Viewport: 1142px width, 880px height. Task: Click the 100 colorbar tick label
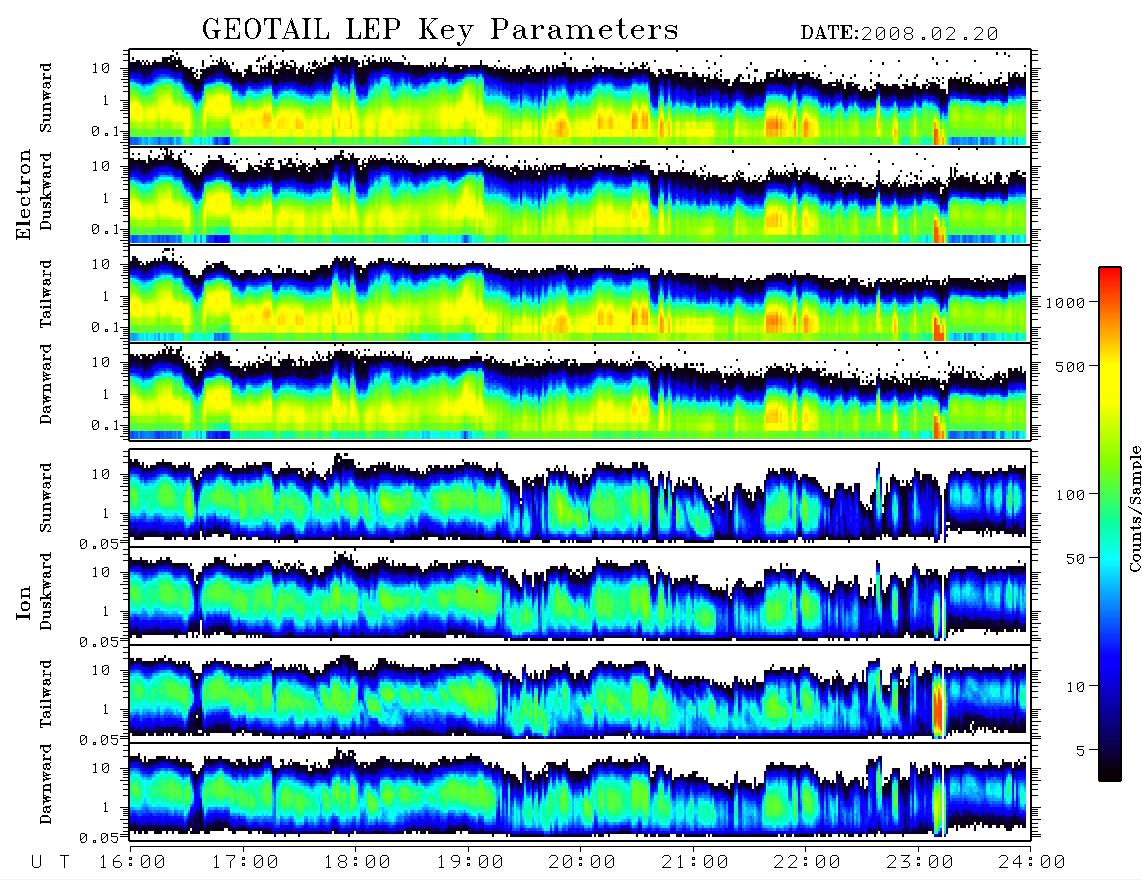[x=1070, y=495]
